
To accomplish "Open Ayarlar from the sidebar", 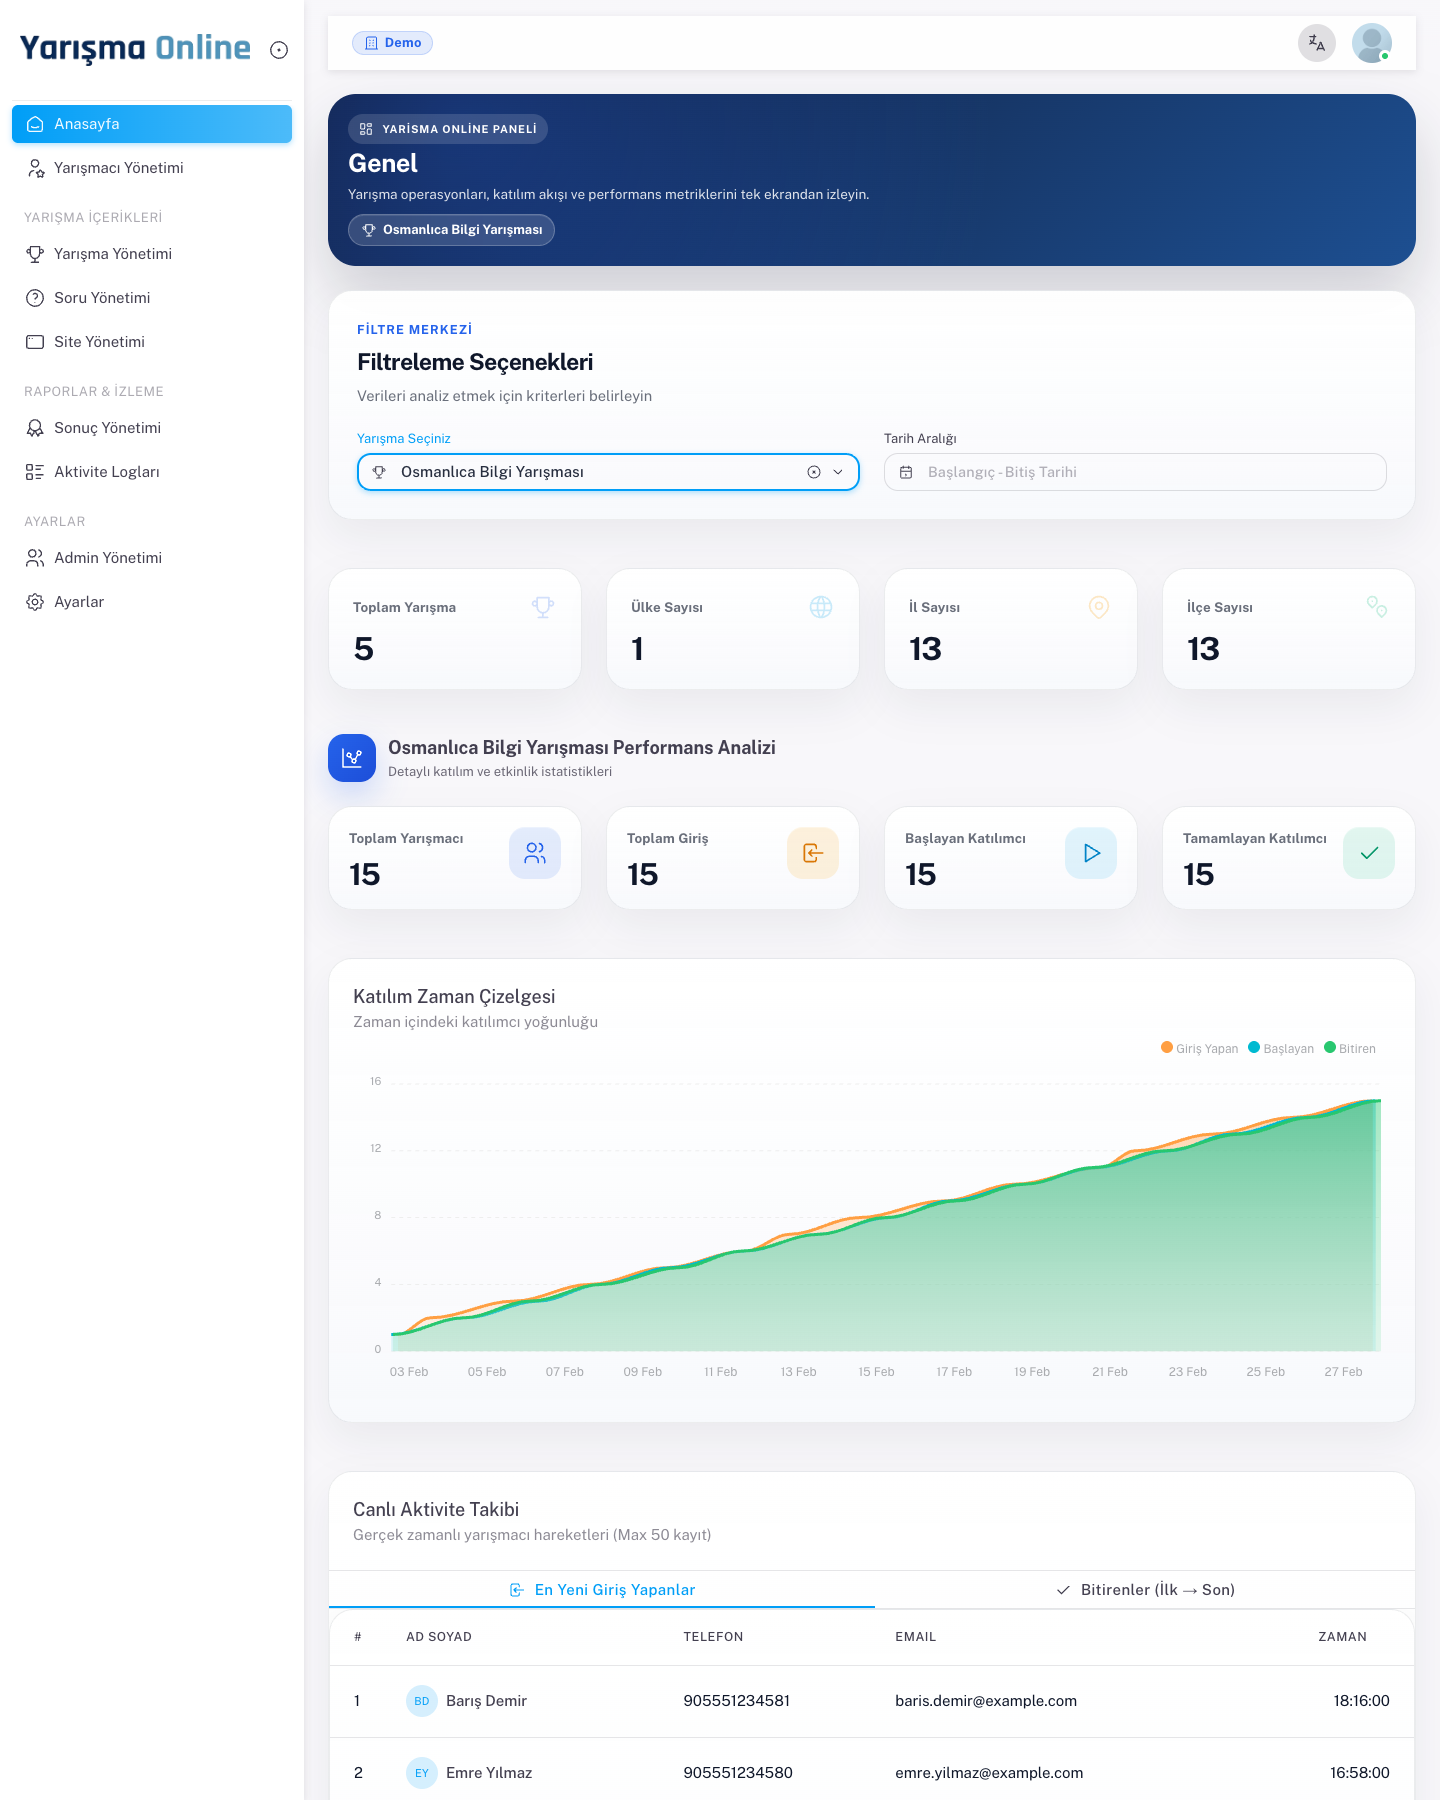I will click(x=152, y=602).
